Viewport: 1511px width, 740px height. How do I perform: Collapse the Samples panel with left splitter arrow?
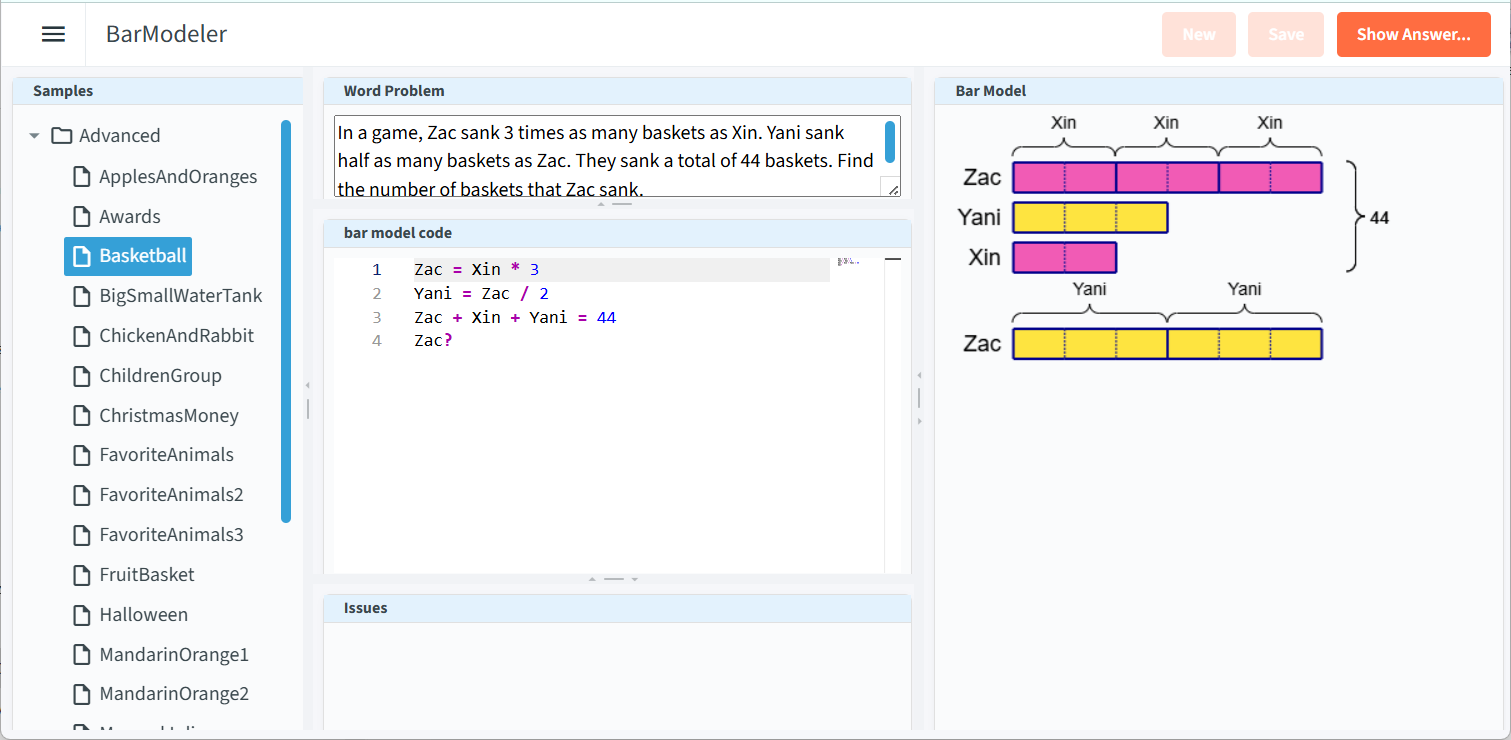(x=308, y=385)
